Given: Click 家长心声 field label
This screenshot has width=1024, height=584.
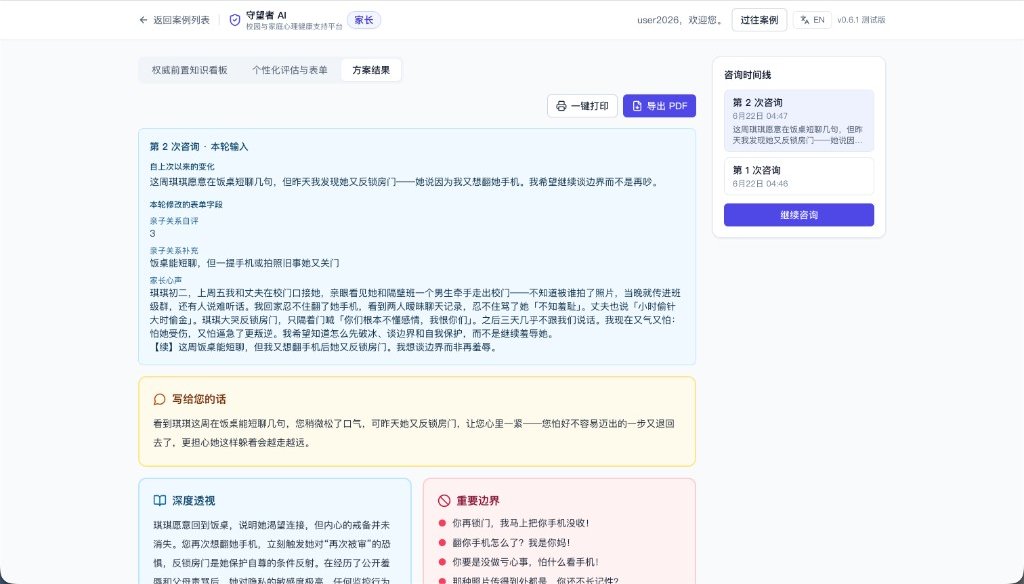Looking at the screenshot, I should pos(165,280).
